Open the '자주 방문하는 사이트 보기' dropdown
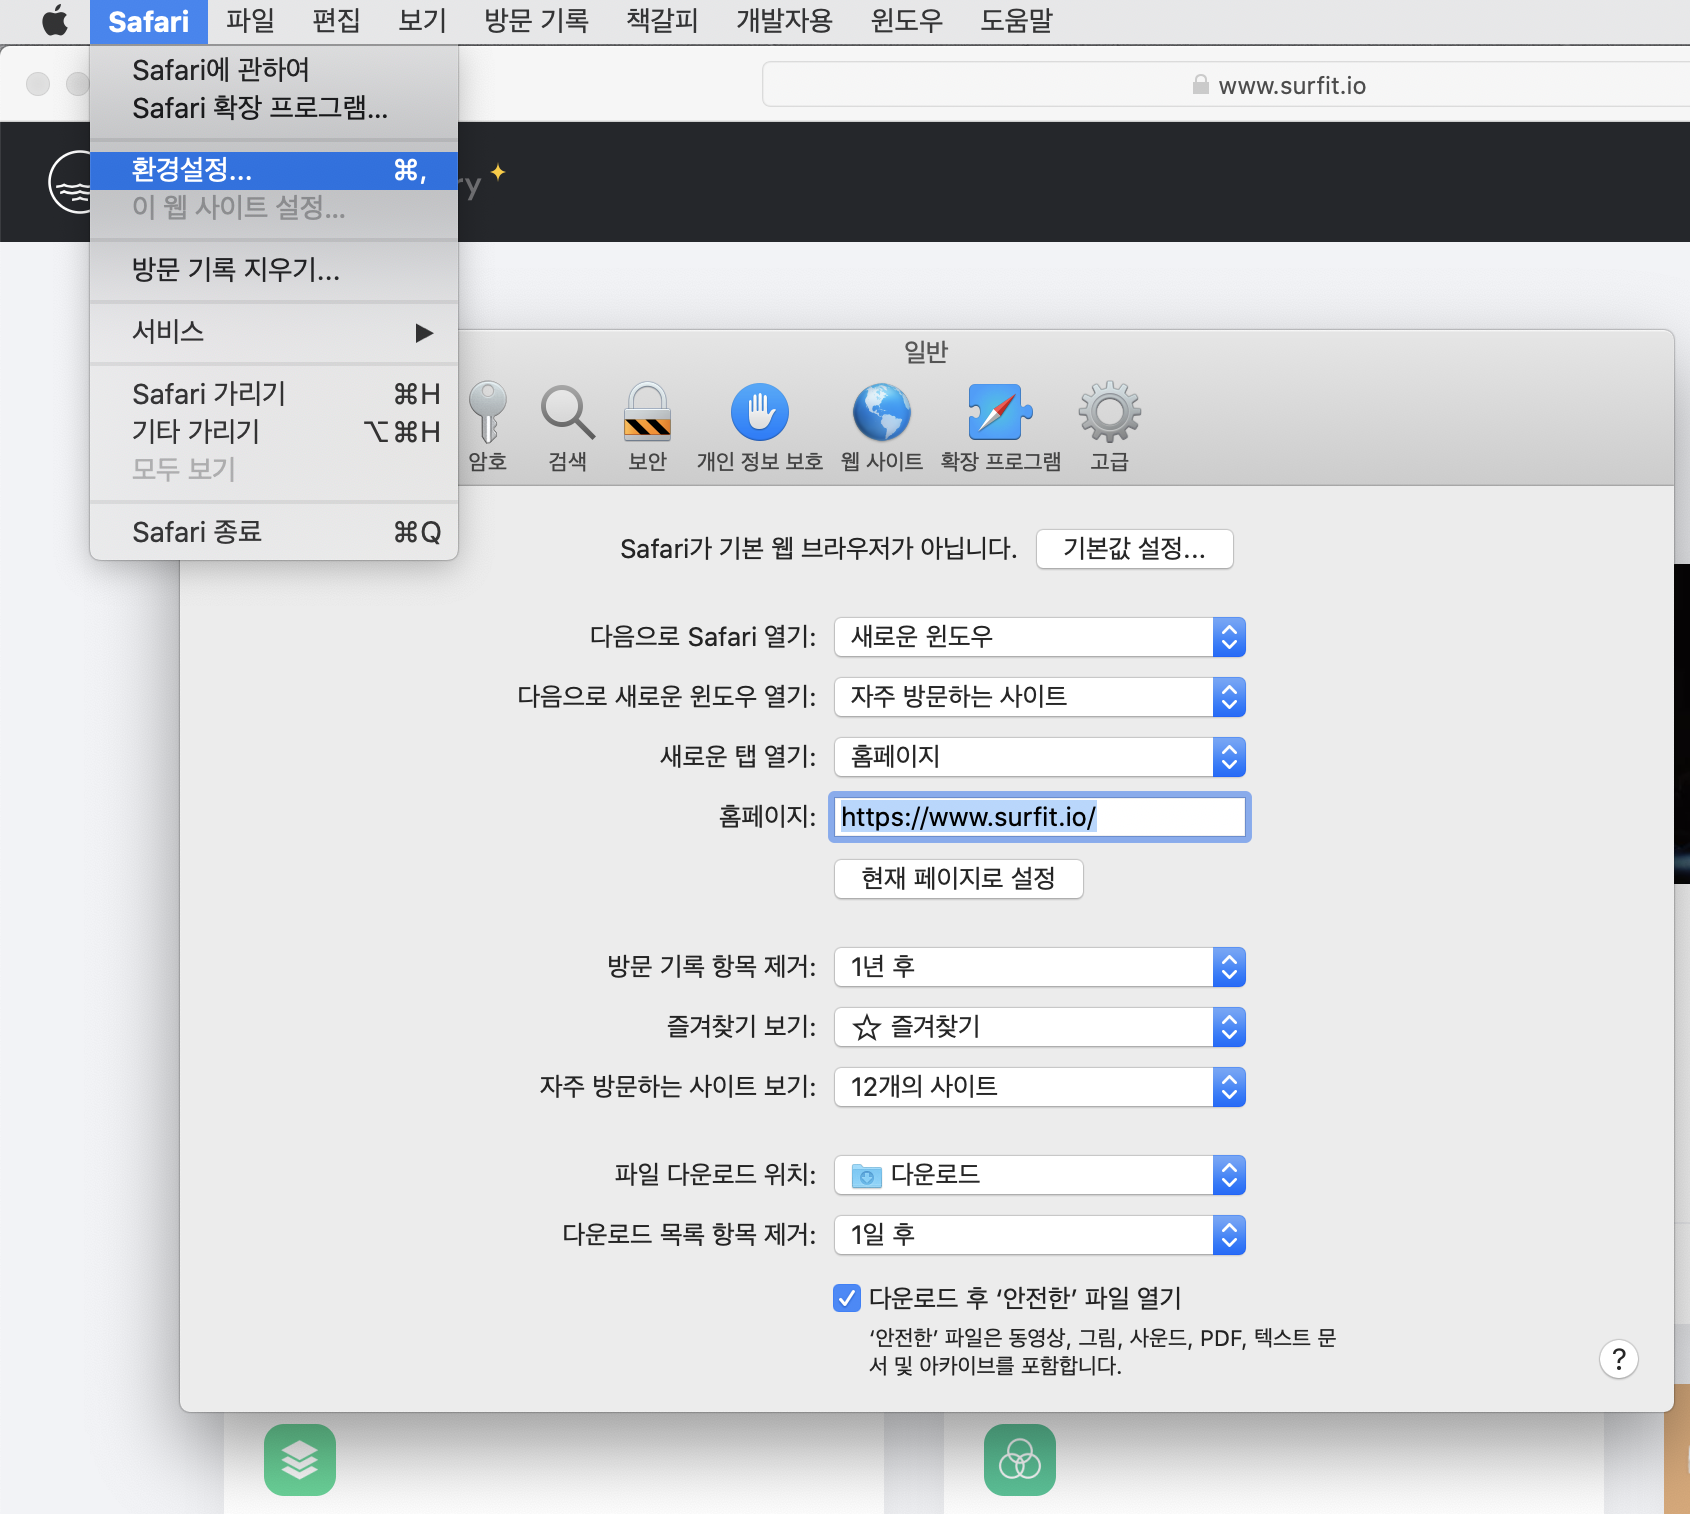Screen dimensions: 1690x1514 point(1040,1087)
